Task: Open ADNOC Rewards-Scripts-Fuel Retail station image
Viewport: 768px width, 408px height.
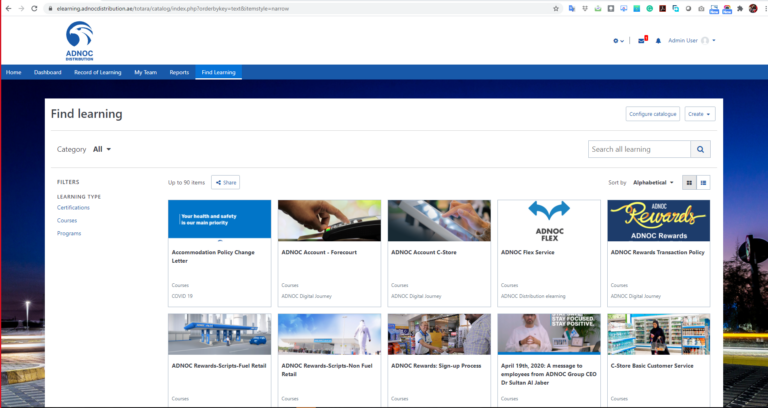Action: pos(219,334)
